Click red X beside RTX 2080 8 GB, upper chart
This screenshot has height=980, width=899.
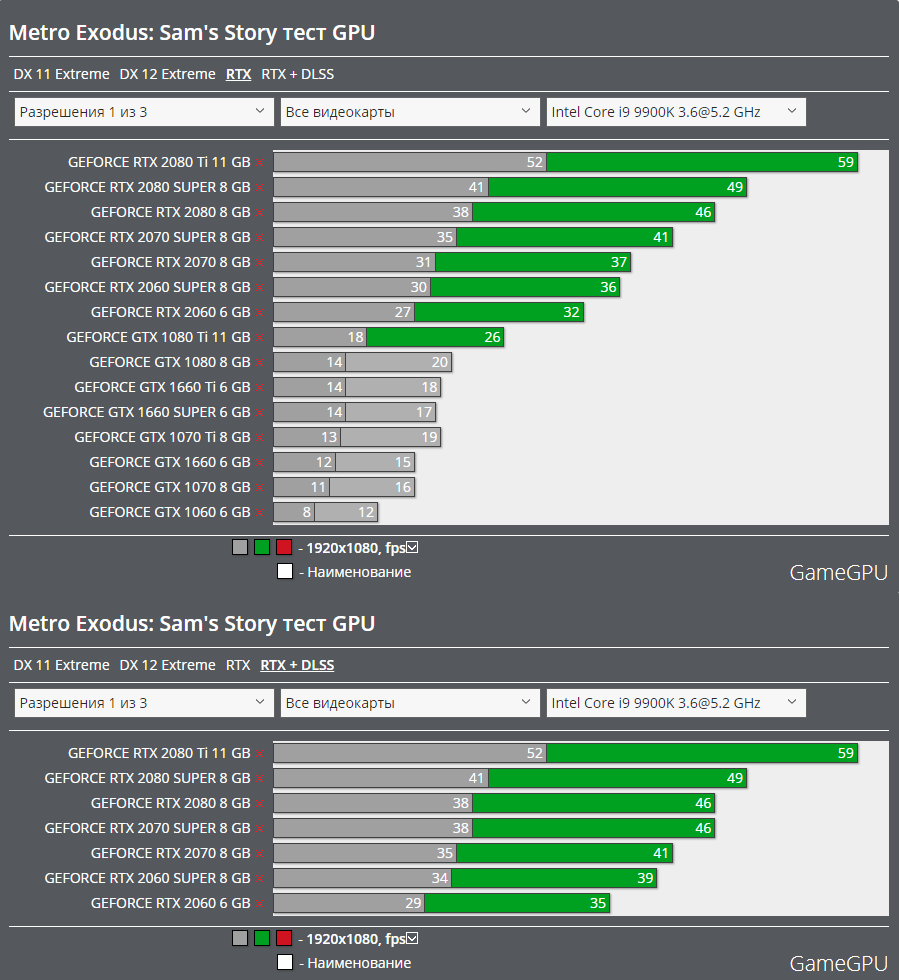pyautogui.click(x=259, y=212)
